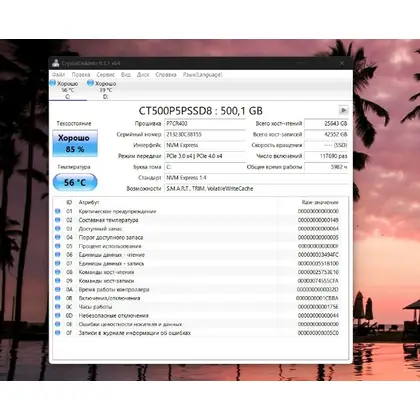Open the Вид menu
Screen dimensions: 420x420
click(126, 75)
